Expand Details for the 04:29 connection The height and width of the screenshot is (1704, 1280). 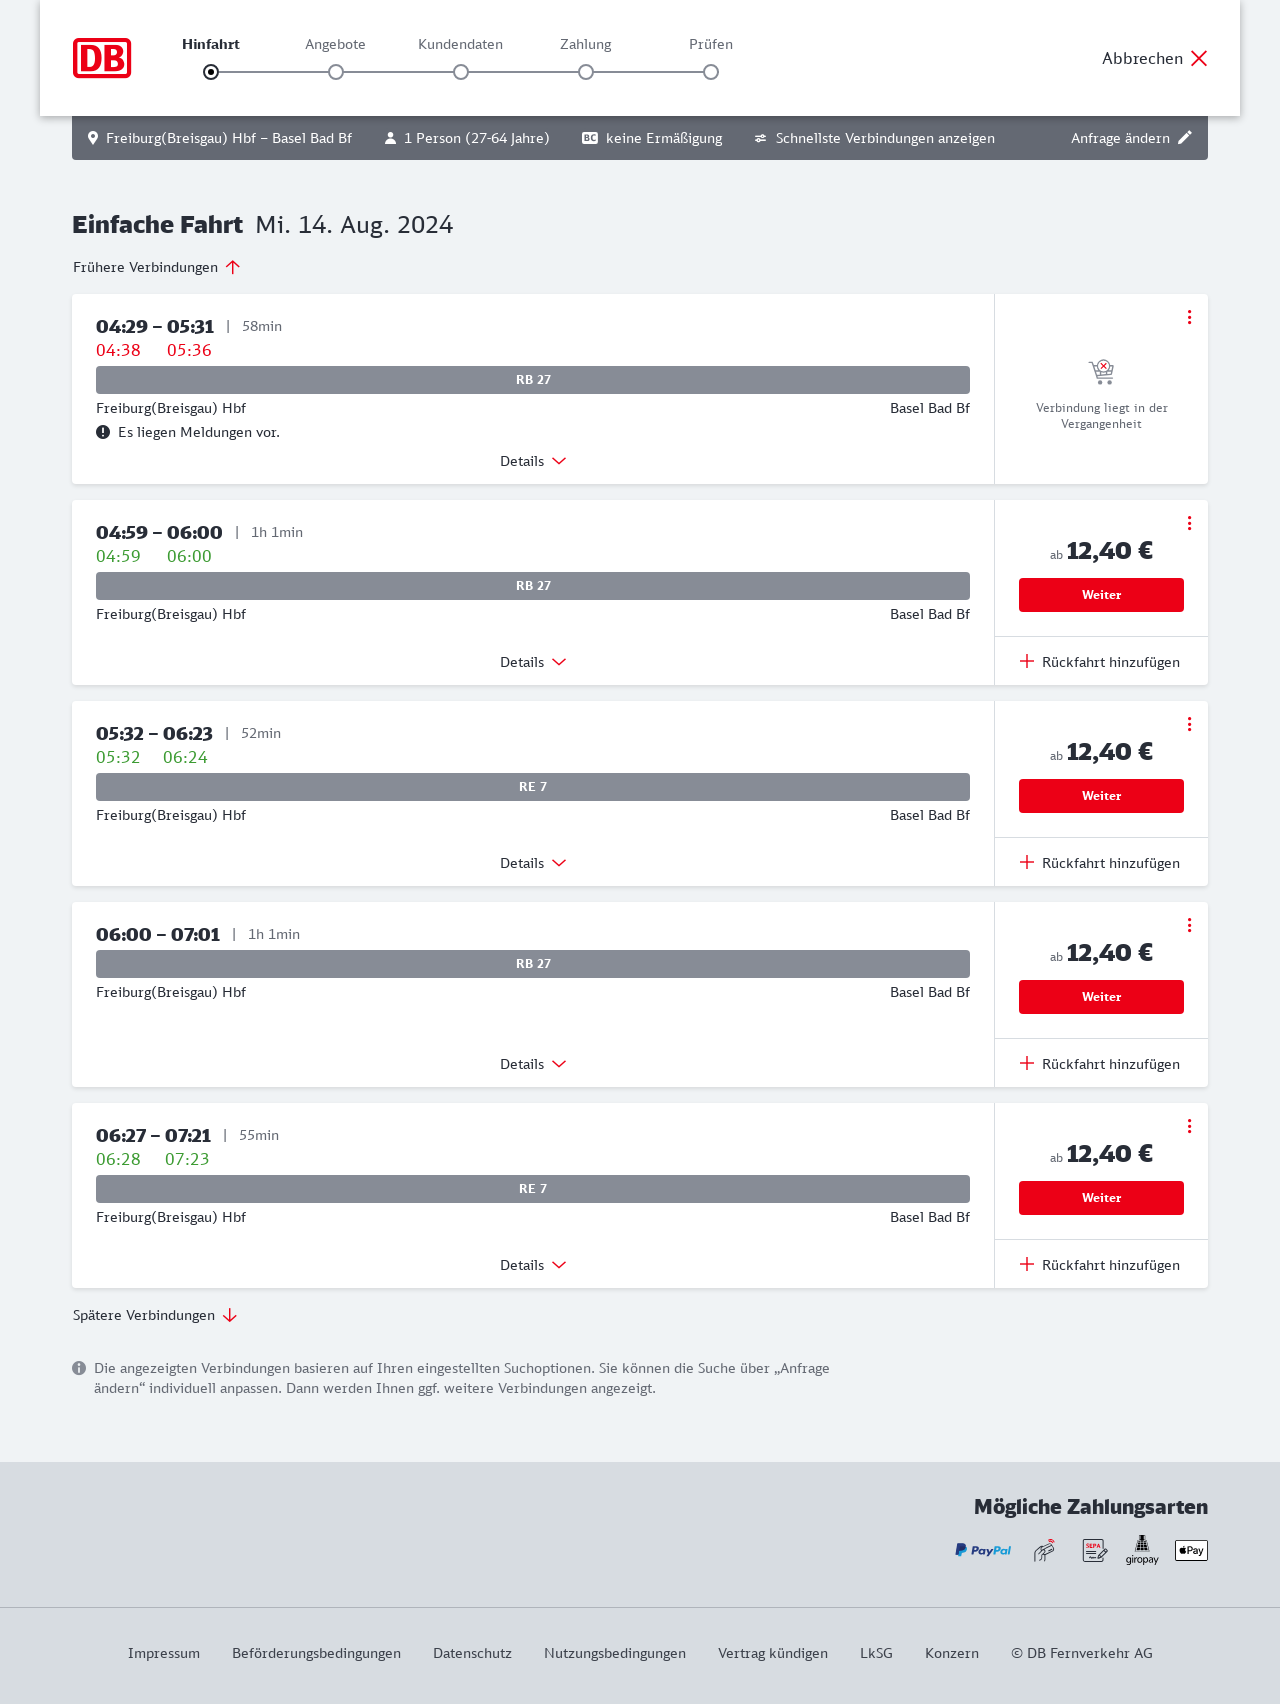point(533,461)
